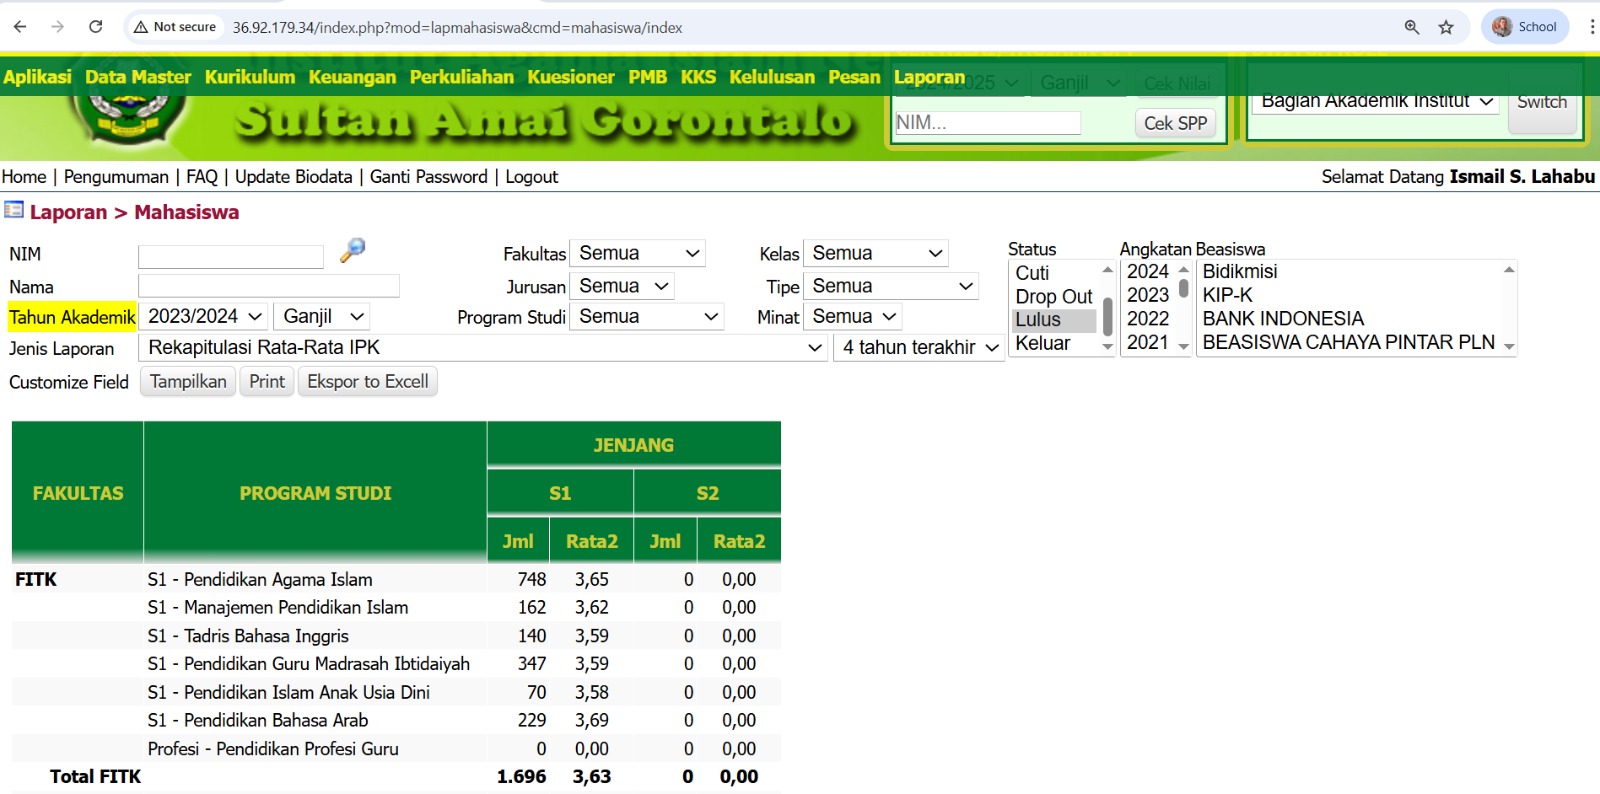This screenshot has height=794, width=1600.
Task: Click the Tampilkan button
Action: point(188,382)
